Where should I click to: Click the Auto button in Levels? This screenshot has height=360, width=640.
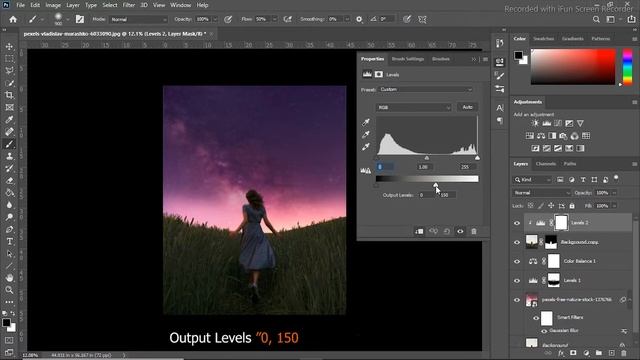(467, 107)
